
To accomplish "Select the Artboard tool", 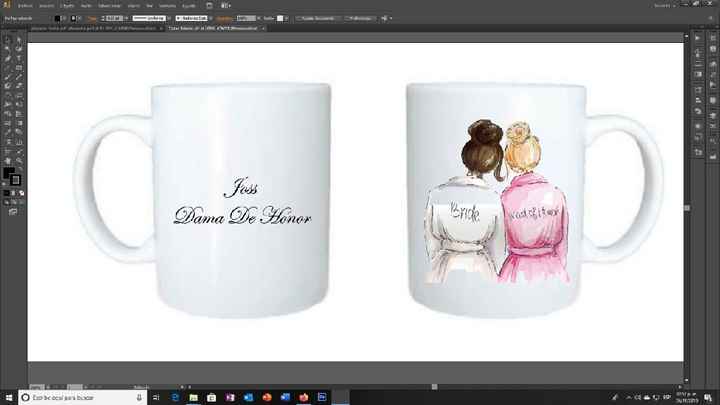I will [7, 151].
